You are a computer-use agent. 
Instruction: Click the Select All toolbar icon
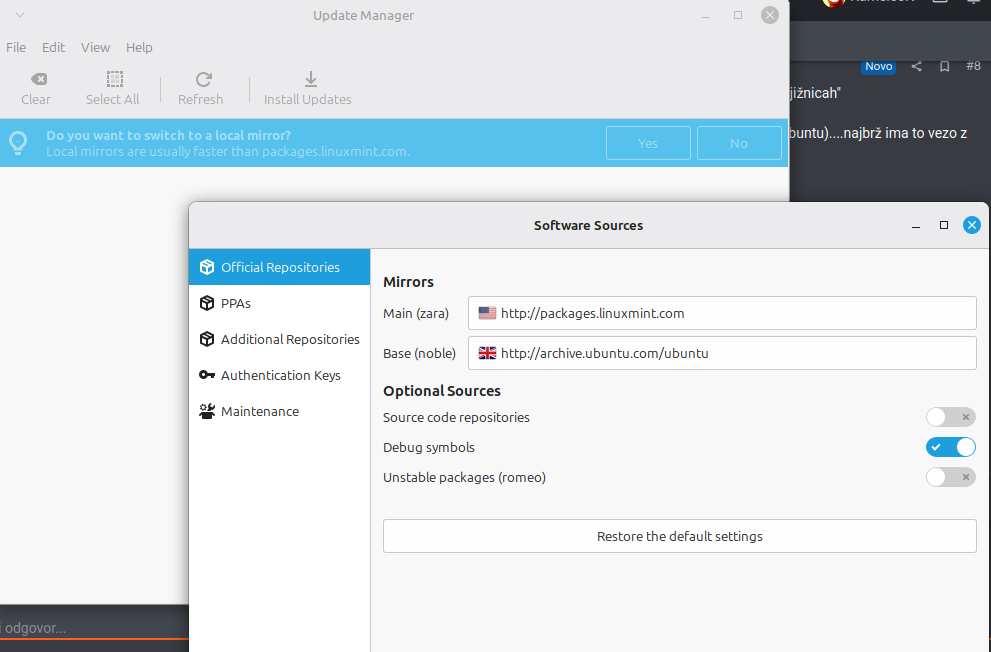click(x=115, y=80)
